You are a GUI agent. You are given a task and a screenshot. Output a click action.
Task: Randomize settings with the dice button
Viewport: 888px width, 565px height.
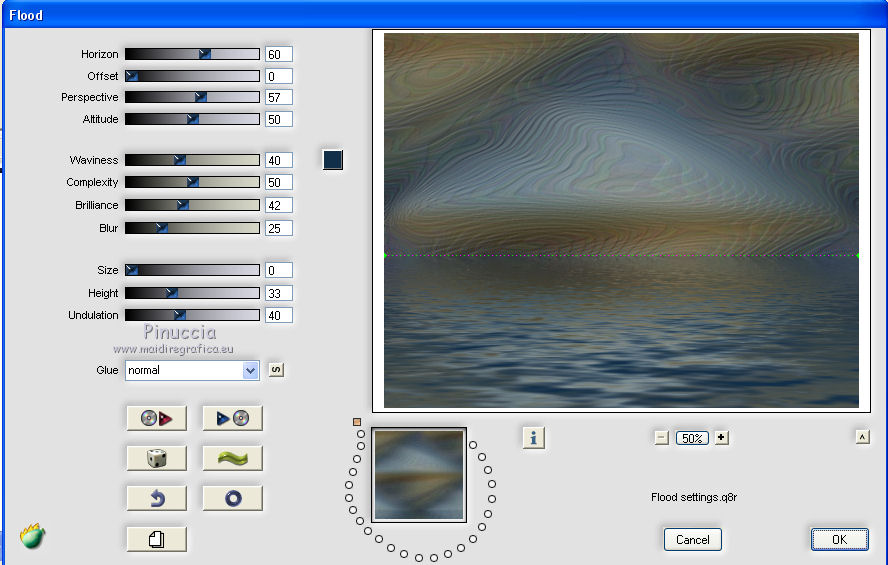pyautogui.click(x=156, y=458)
